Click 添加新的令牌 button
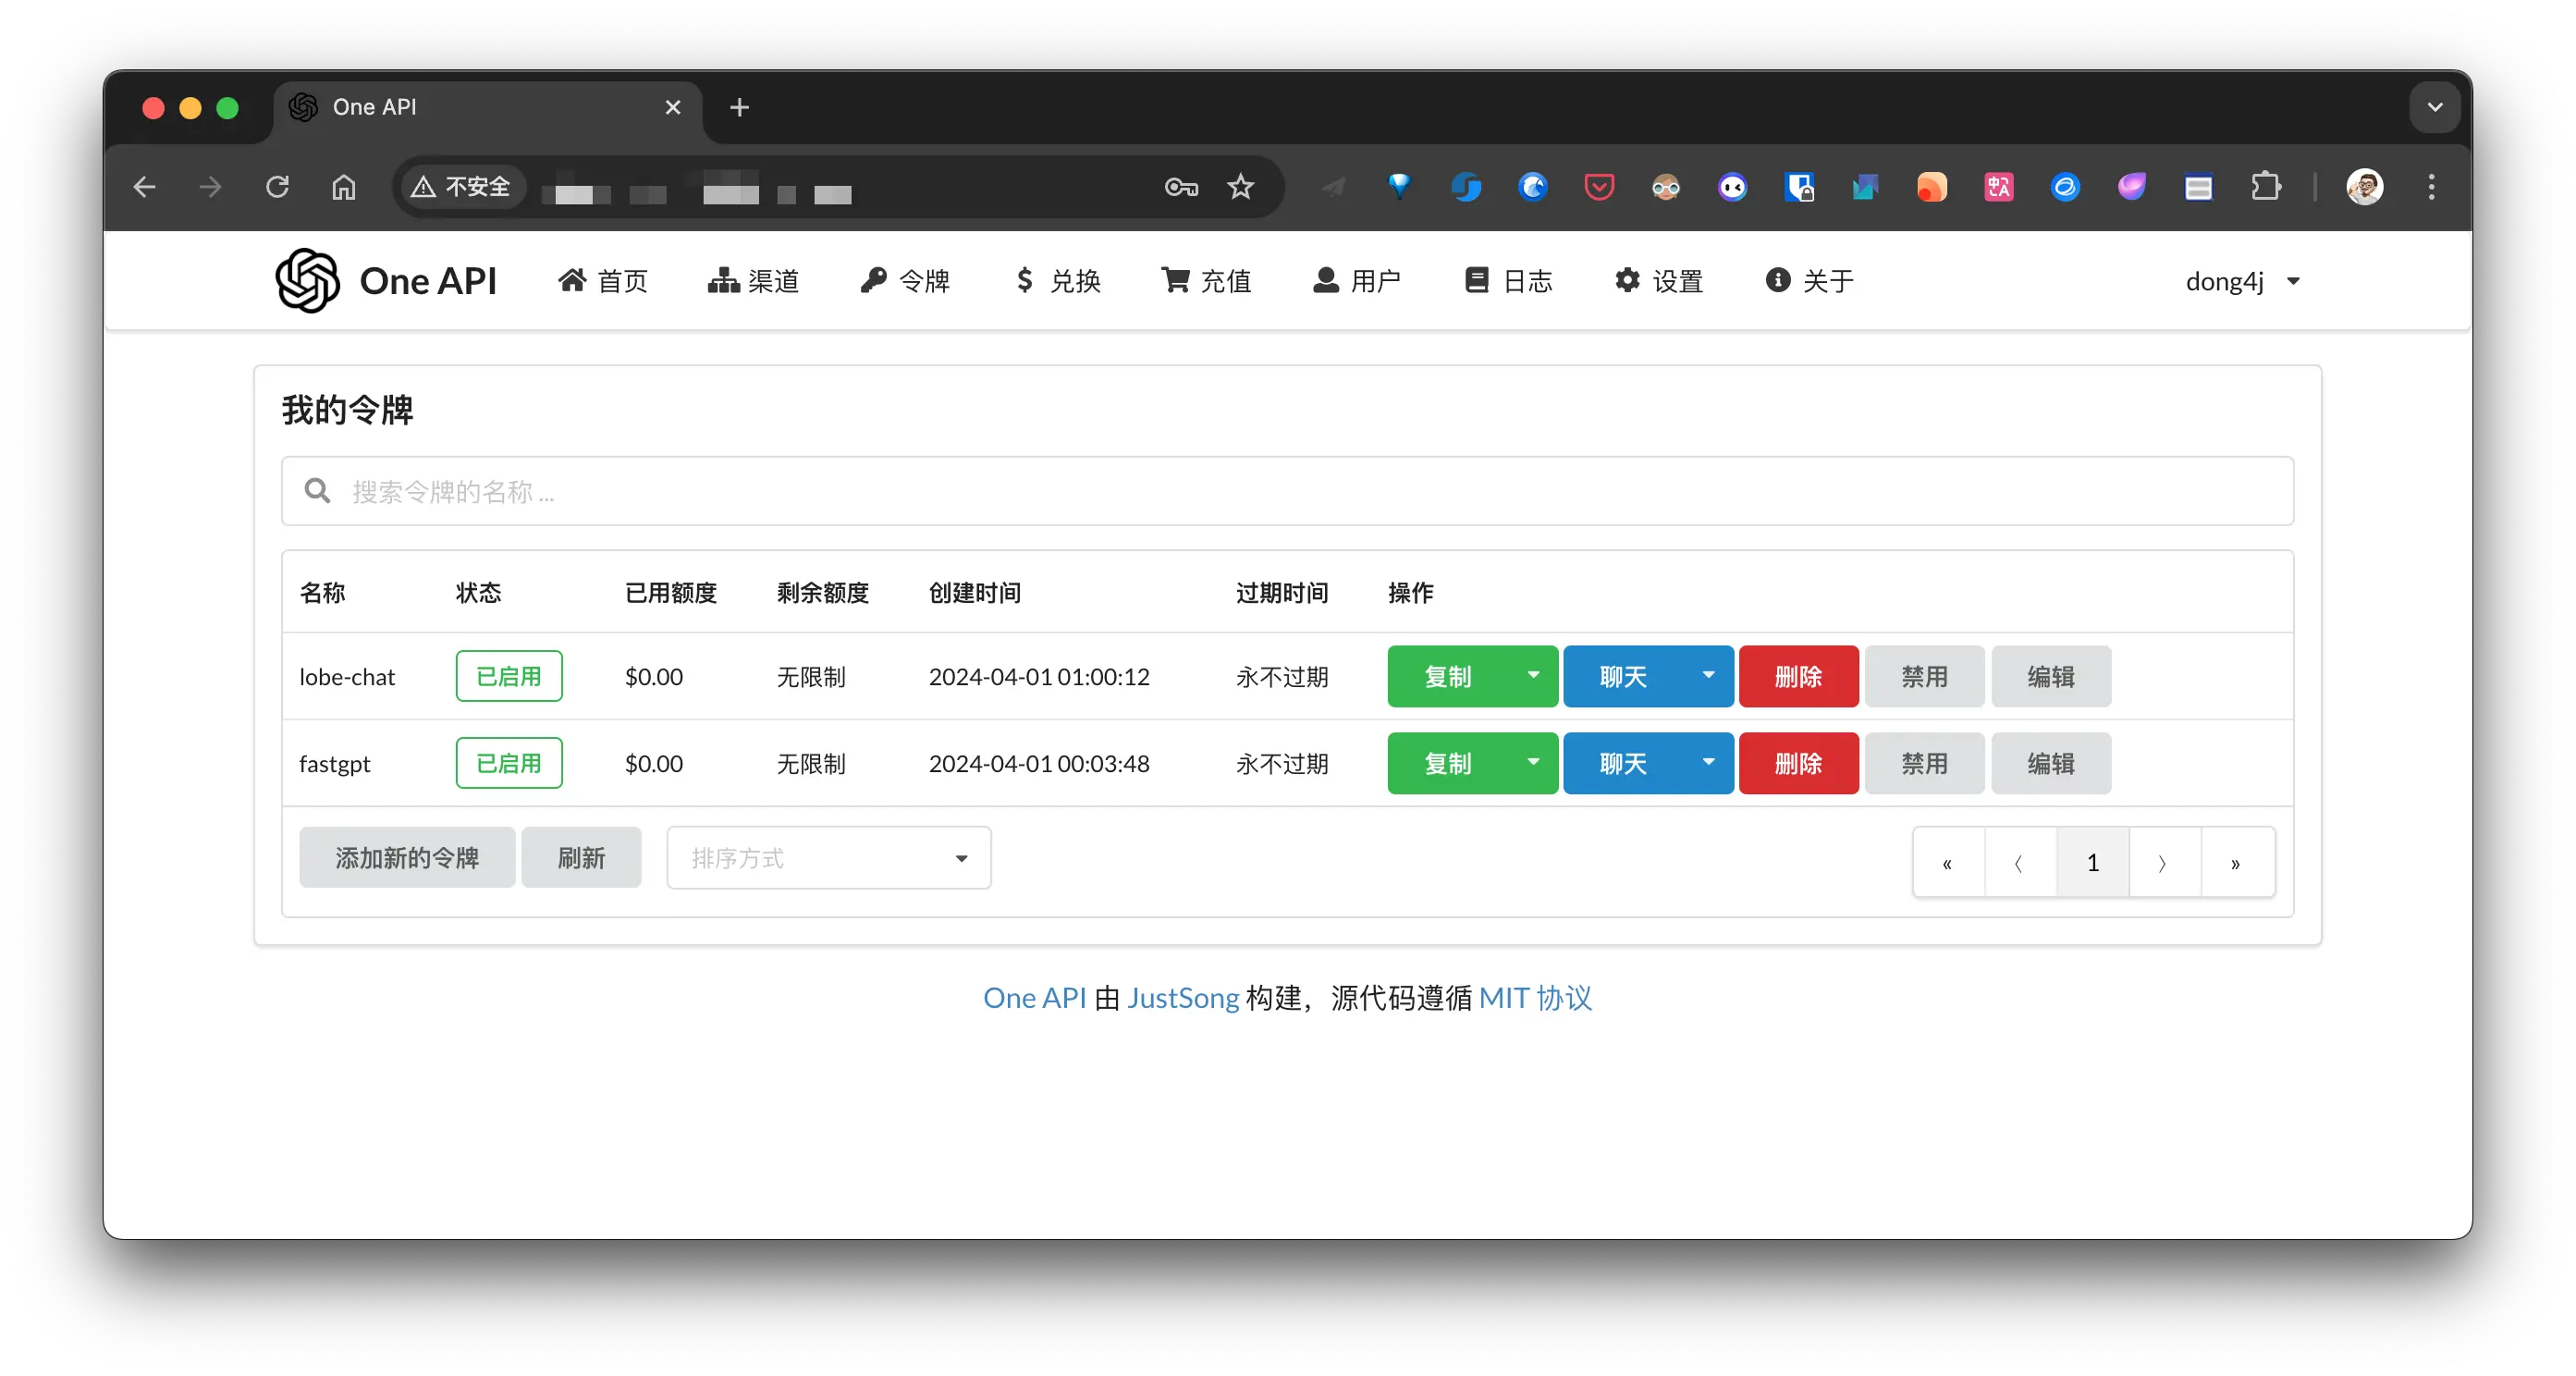The width and height of the screenshot is (2576, 1376). 407,858
